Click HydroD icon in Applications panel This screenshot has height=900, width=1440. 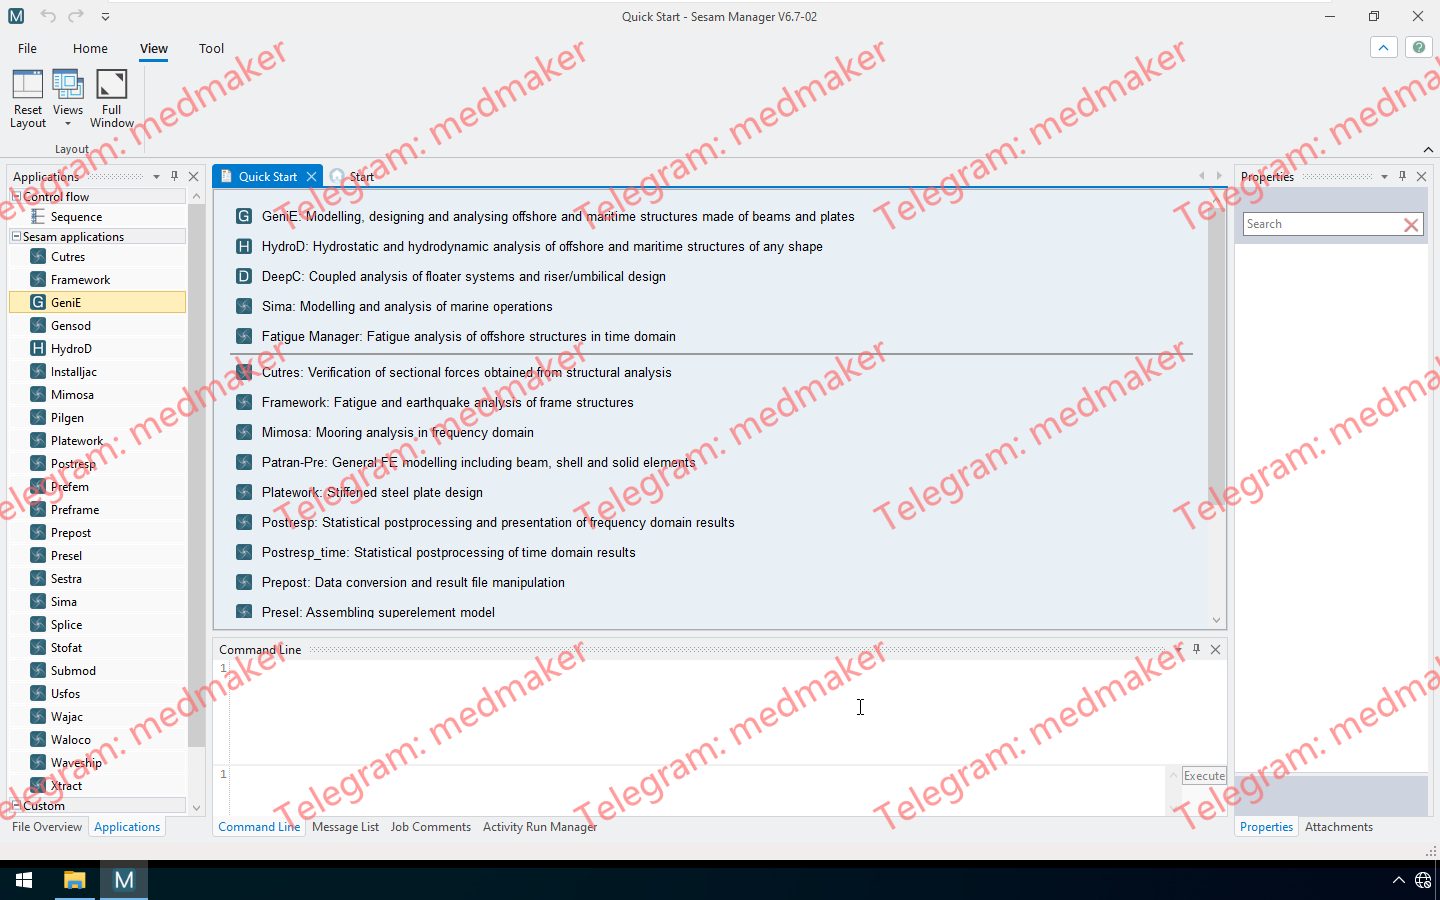tap(38, 348)
